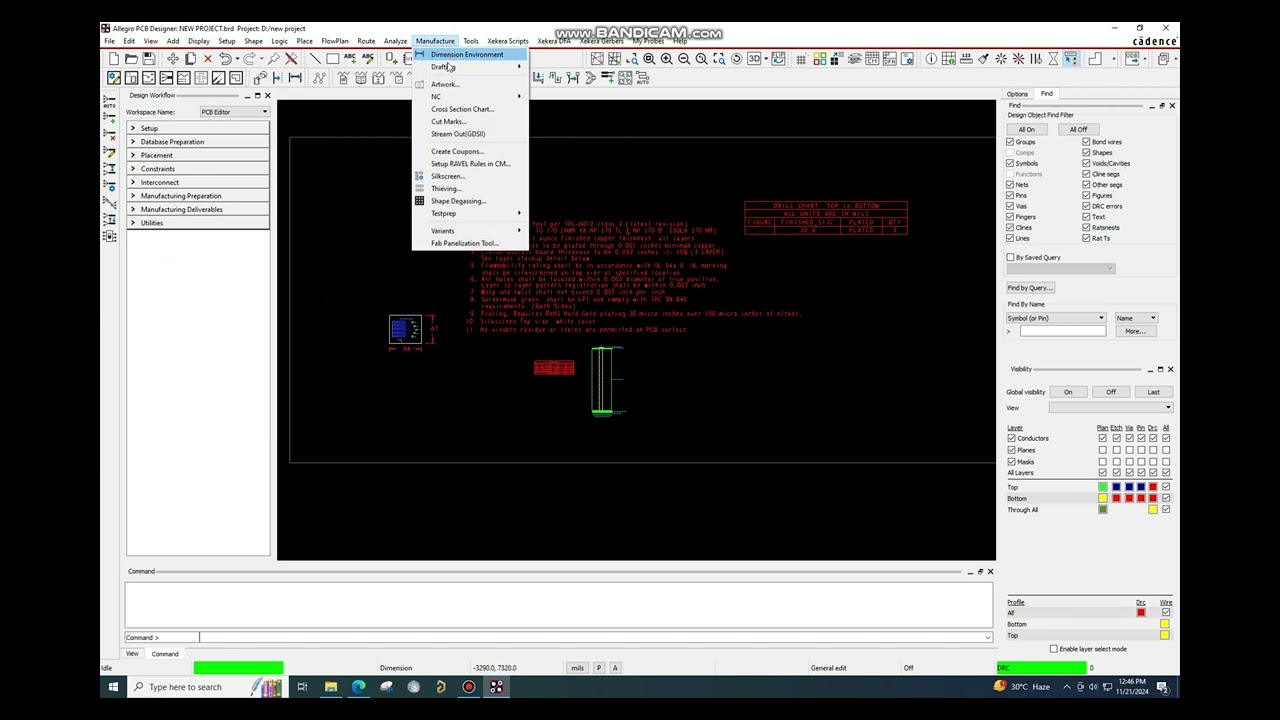Viewport: 1280px width, 720px height.
Task: Click the red Bandicam record icon in taskbar
Action: [468, 687]
